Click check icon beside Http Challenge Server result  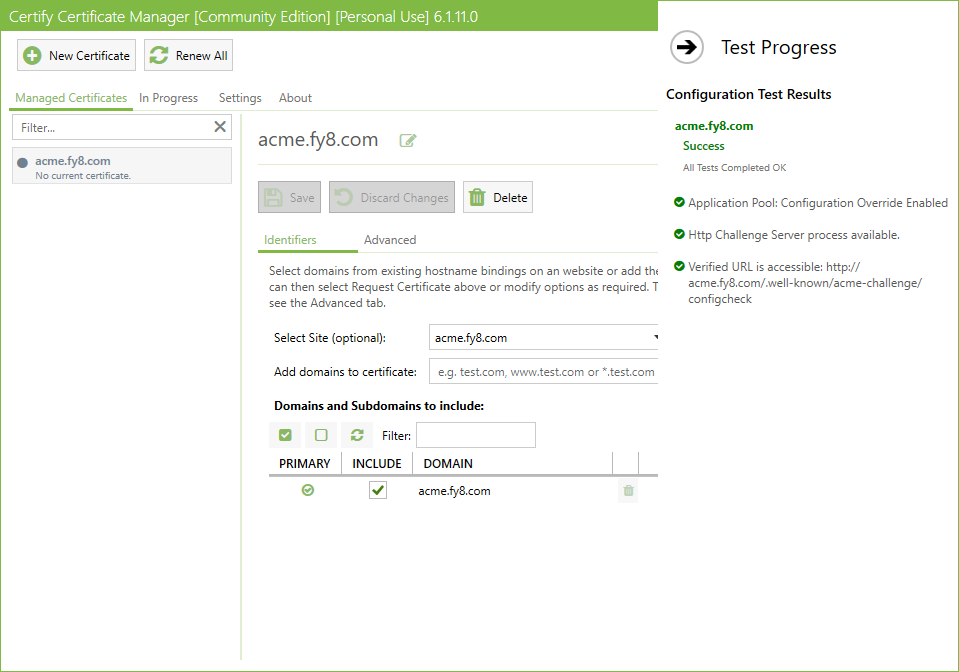[679, 234]
